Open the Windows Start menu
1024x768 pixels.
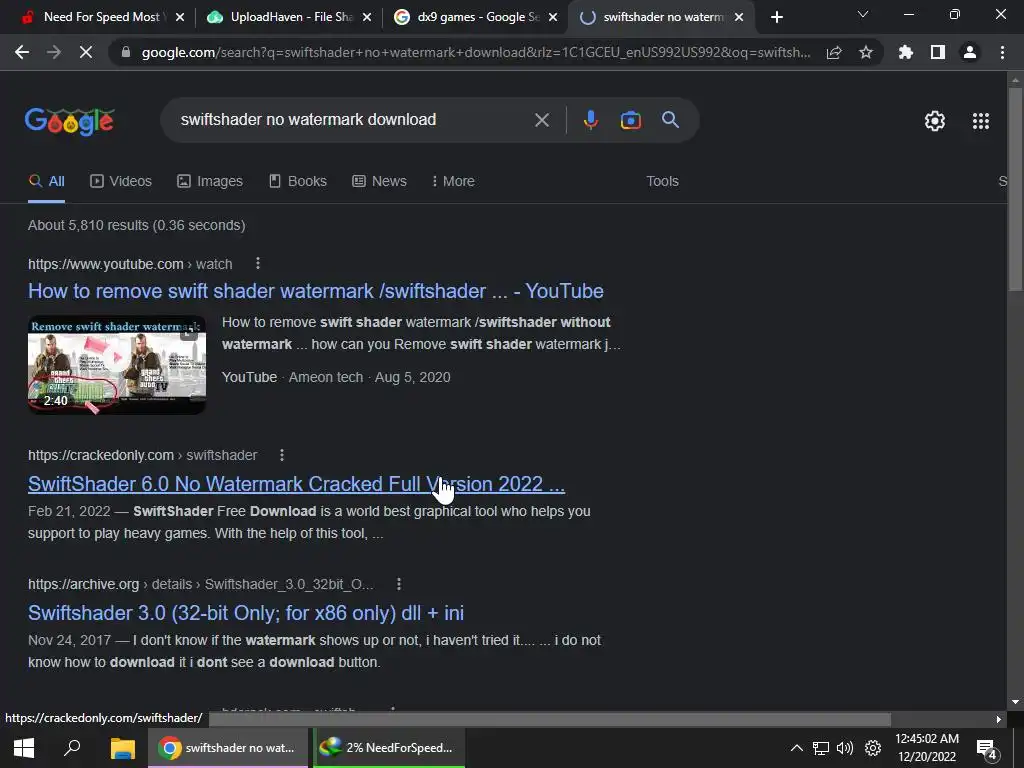point(24,748)
